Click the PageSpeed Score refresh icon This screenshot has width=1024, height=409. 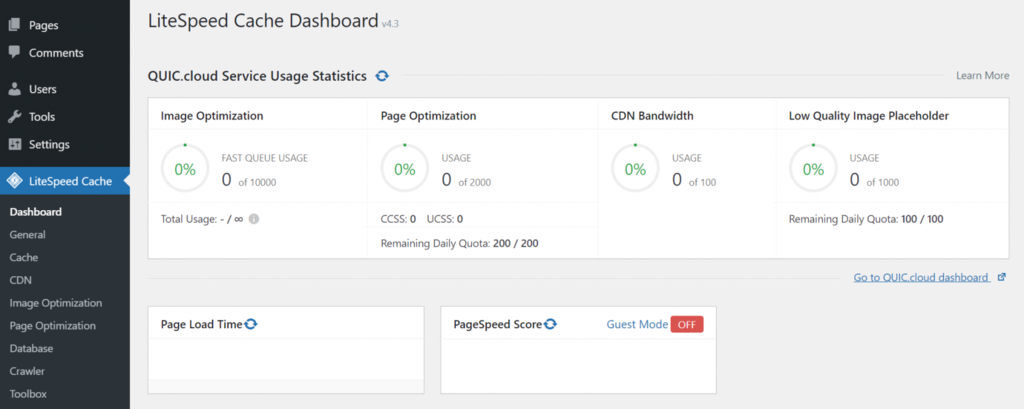pyautogui.click(x=551, y=324)
